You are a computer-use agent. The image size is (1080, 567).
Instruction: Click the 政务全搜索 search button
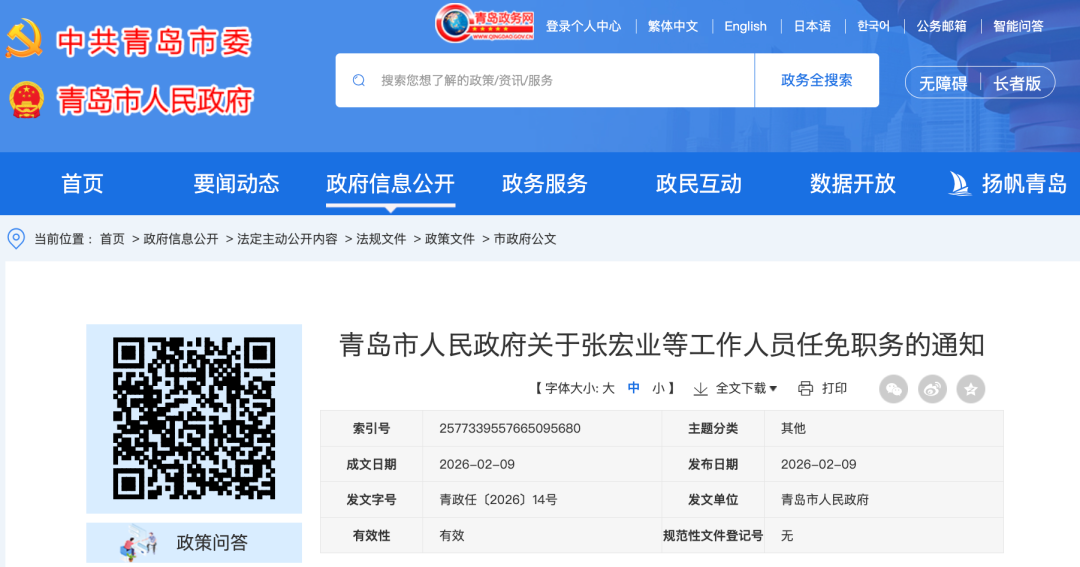pyautogui.click(x=817, y=80)
